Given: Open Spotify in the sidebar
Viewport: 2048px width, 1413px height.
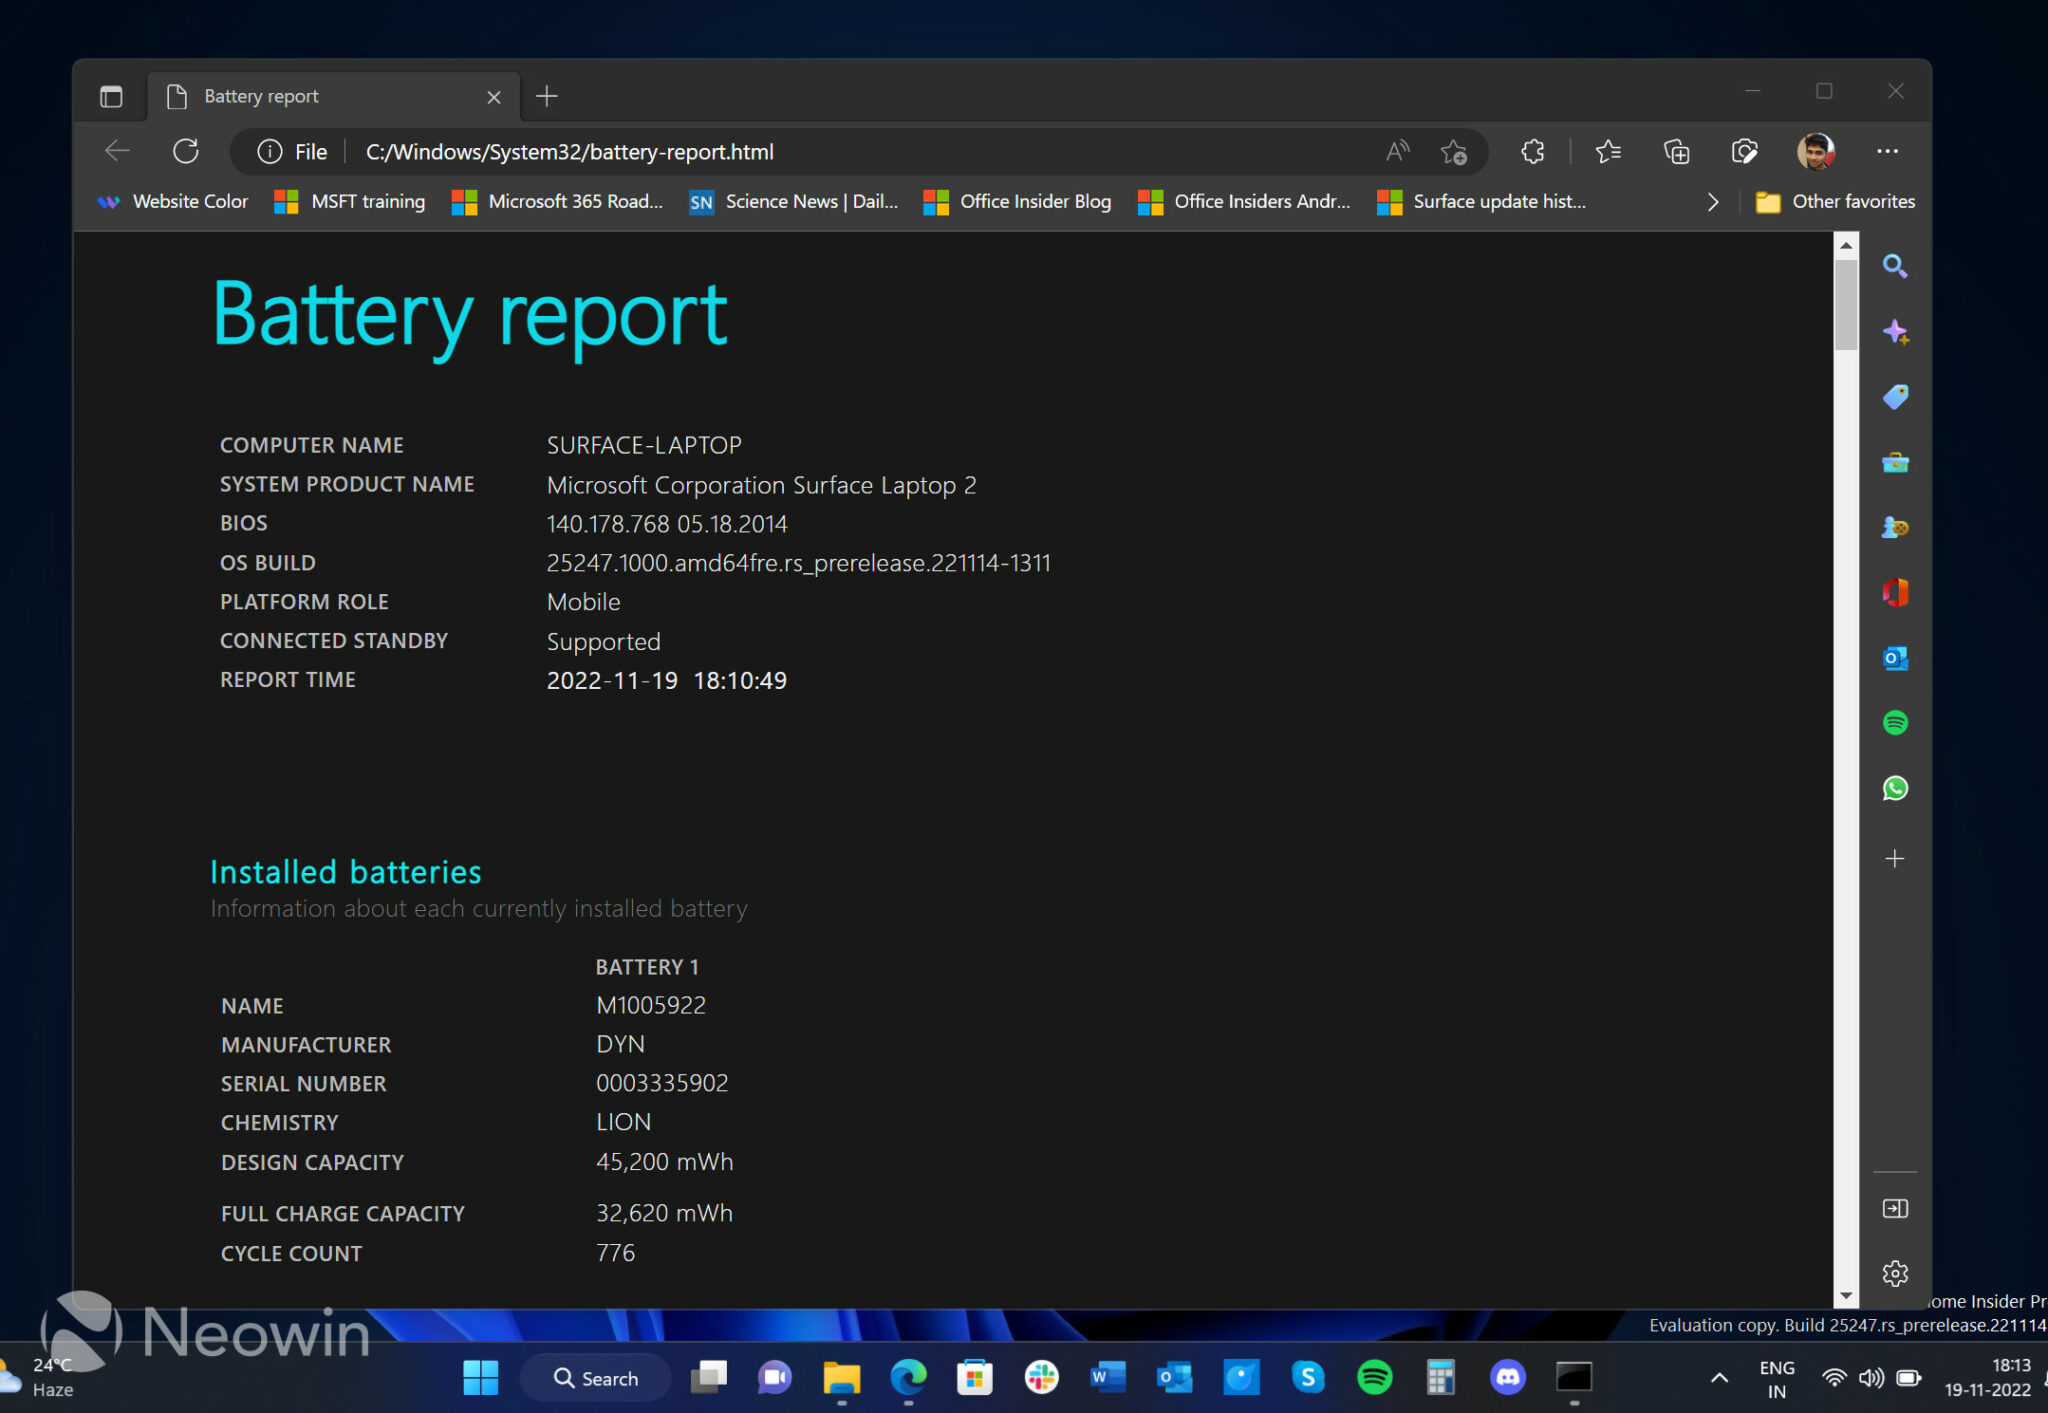Looking at the screenshot, I should pos(1895,722).
